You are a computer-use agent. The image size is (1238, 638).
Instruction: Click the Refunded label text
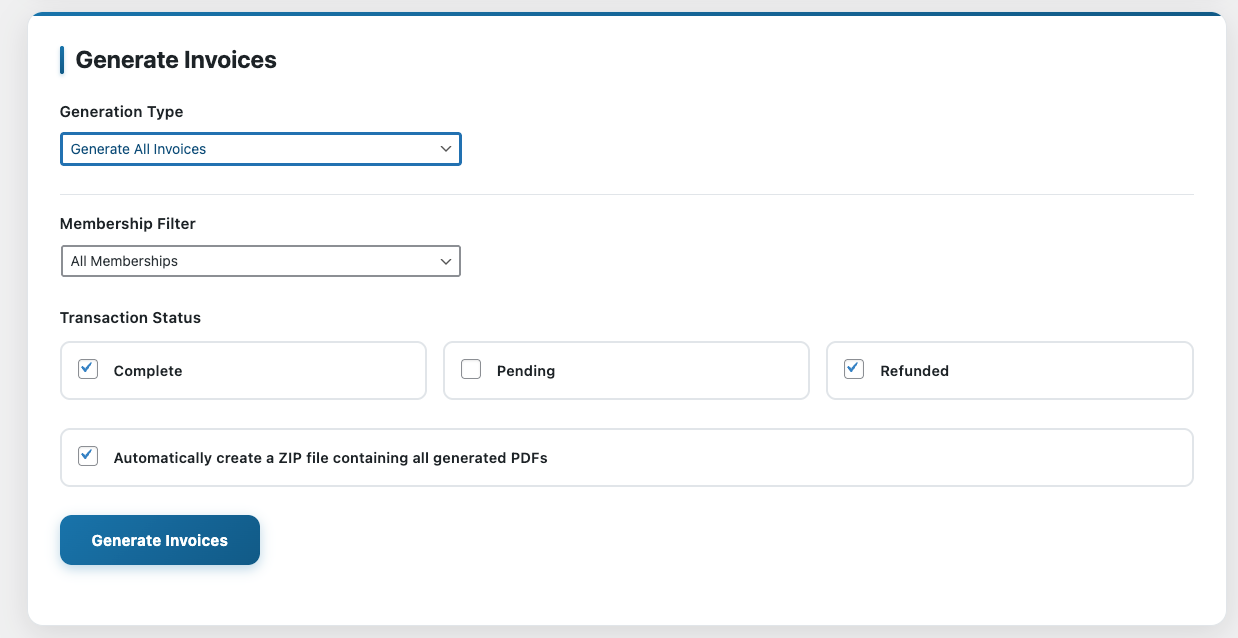coord(913,370)
